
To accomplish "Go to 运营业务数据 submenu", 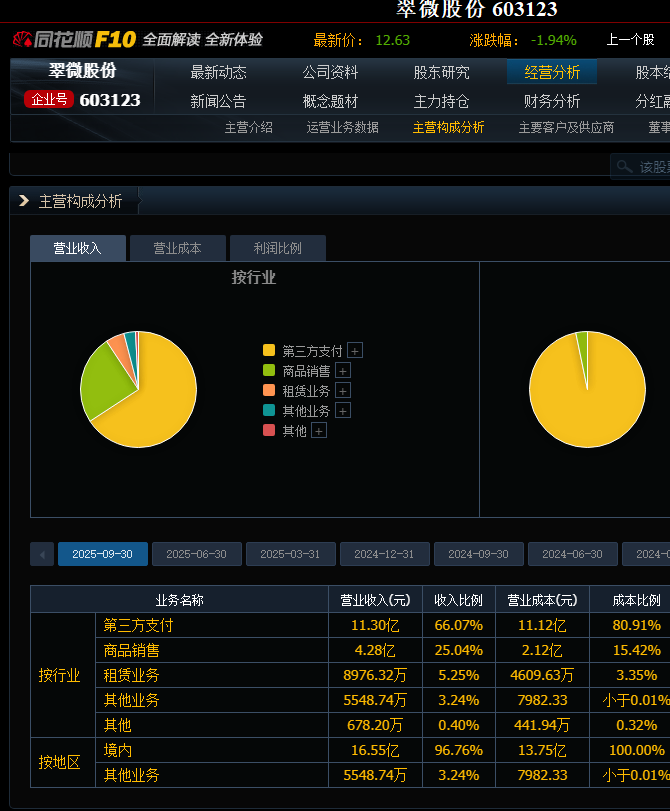I will point(343,128).
